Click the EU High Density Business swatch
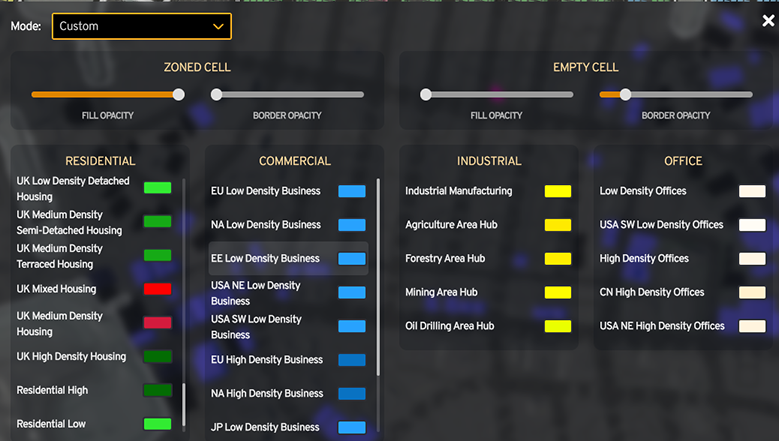 (x=352, y=360)
